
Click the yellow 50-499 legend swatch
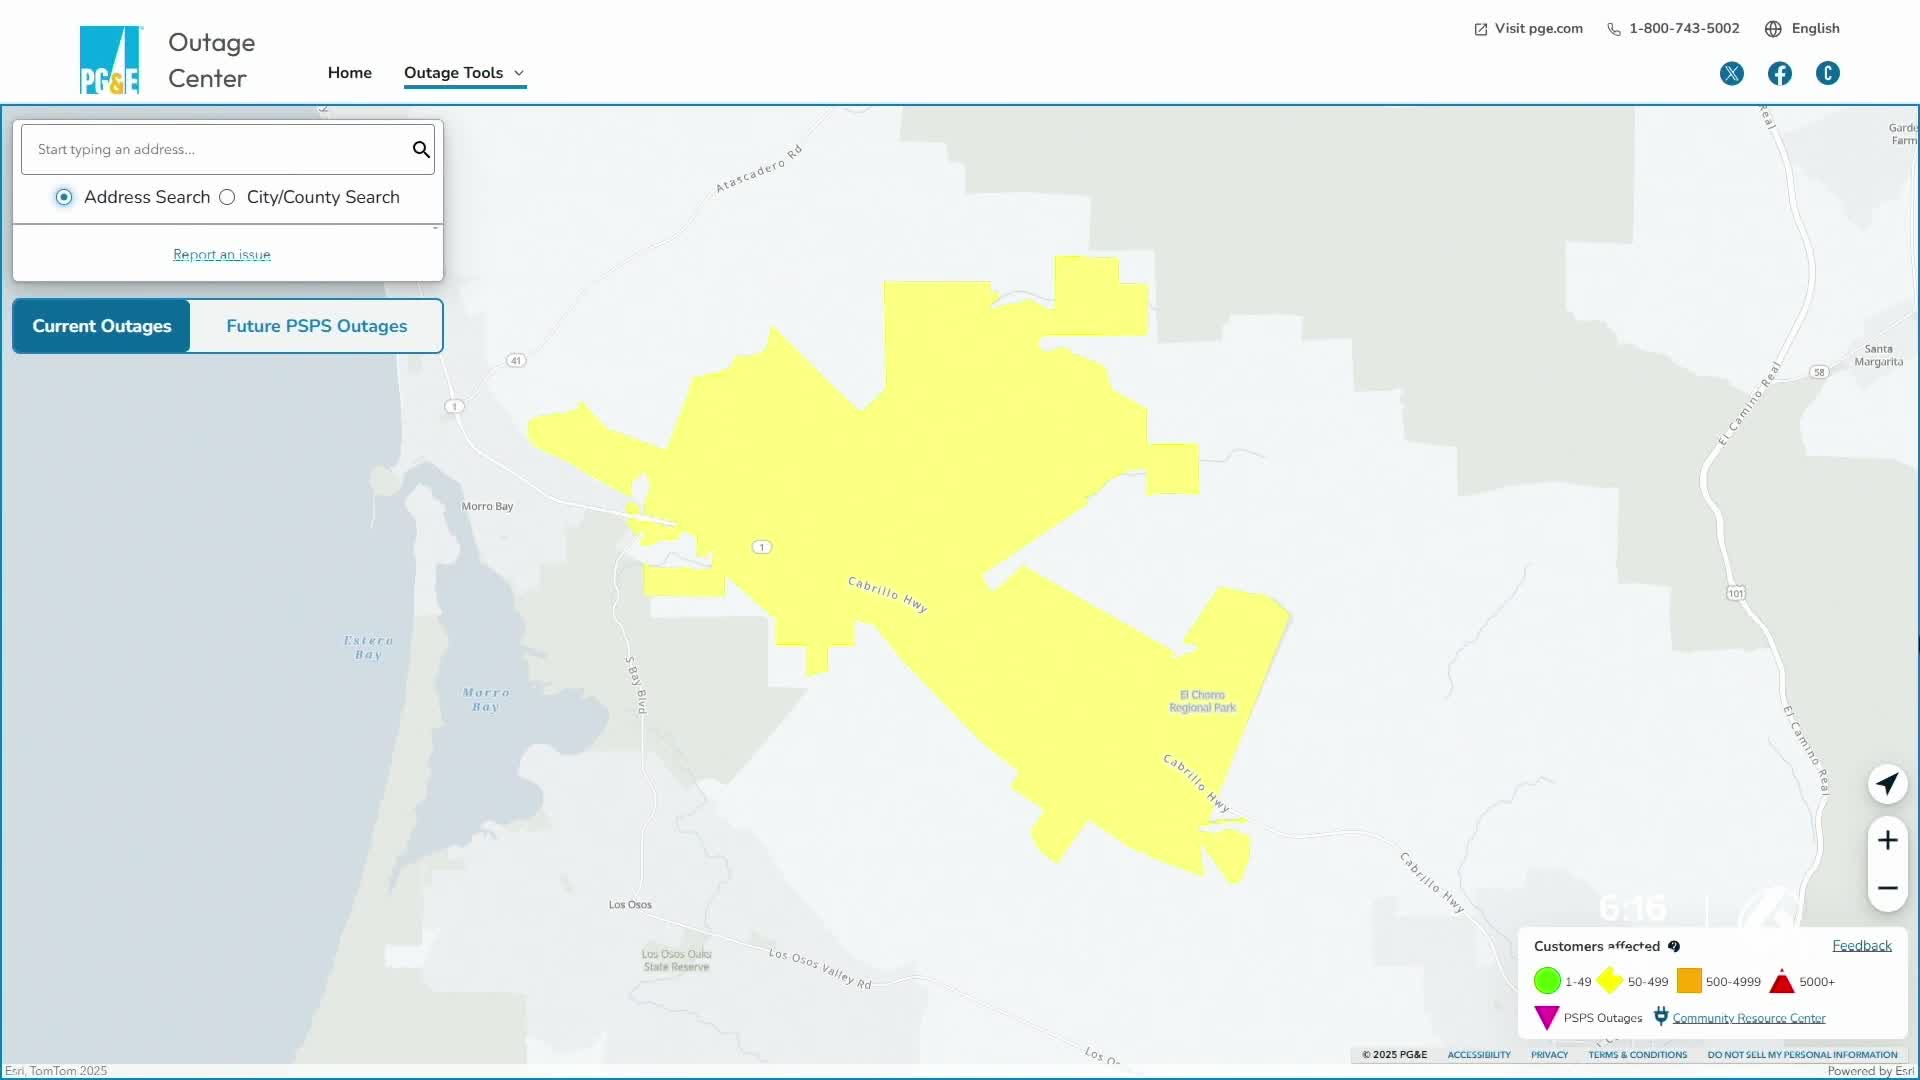pyautogui.click(x=1610, y=981)
